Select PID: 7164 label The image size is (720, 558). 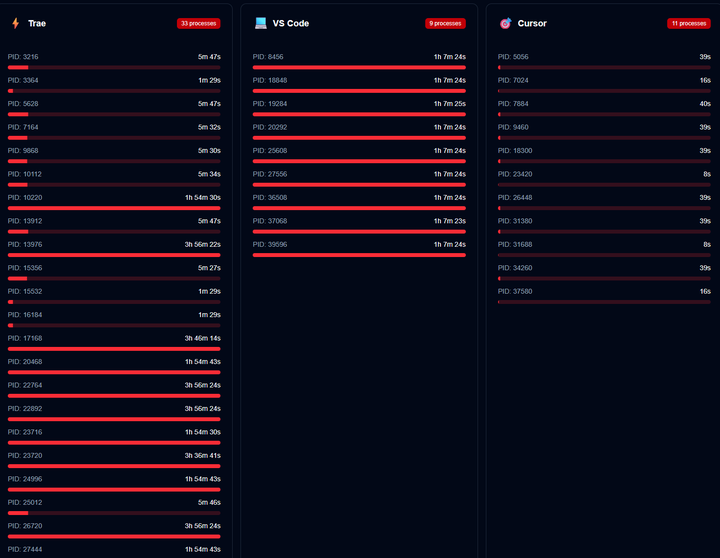coord(23,127)
